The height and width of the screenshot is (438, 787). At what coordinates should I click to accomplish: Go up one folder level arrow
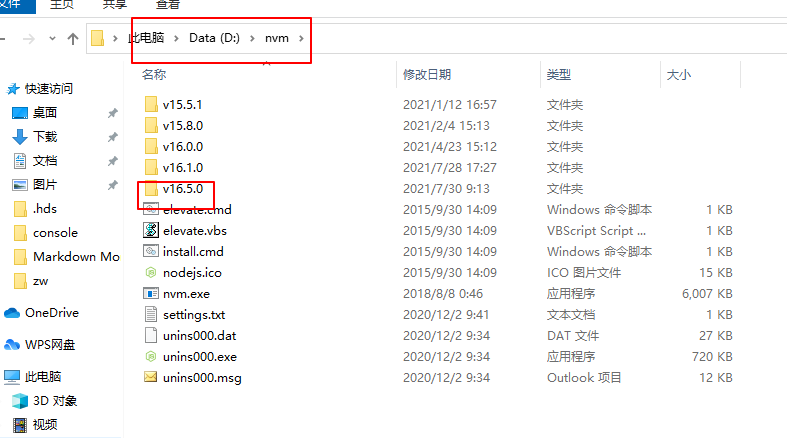coord(73,39)
